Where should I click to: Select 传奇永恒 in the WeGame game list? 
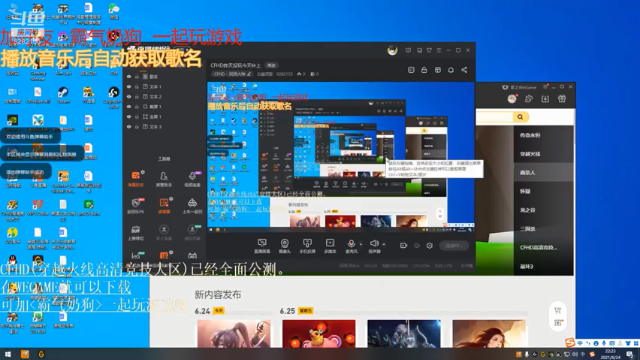544,135
